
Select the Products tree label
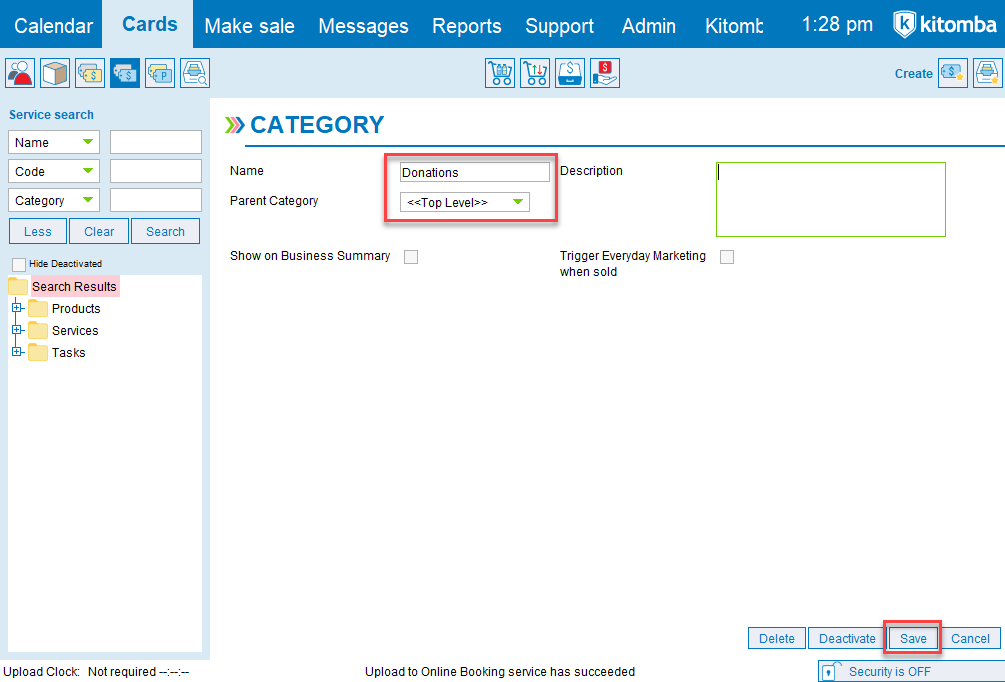pos(76,309)
